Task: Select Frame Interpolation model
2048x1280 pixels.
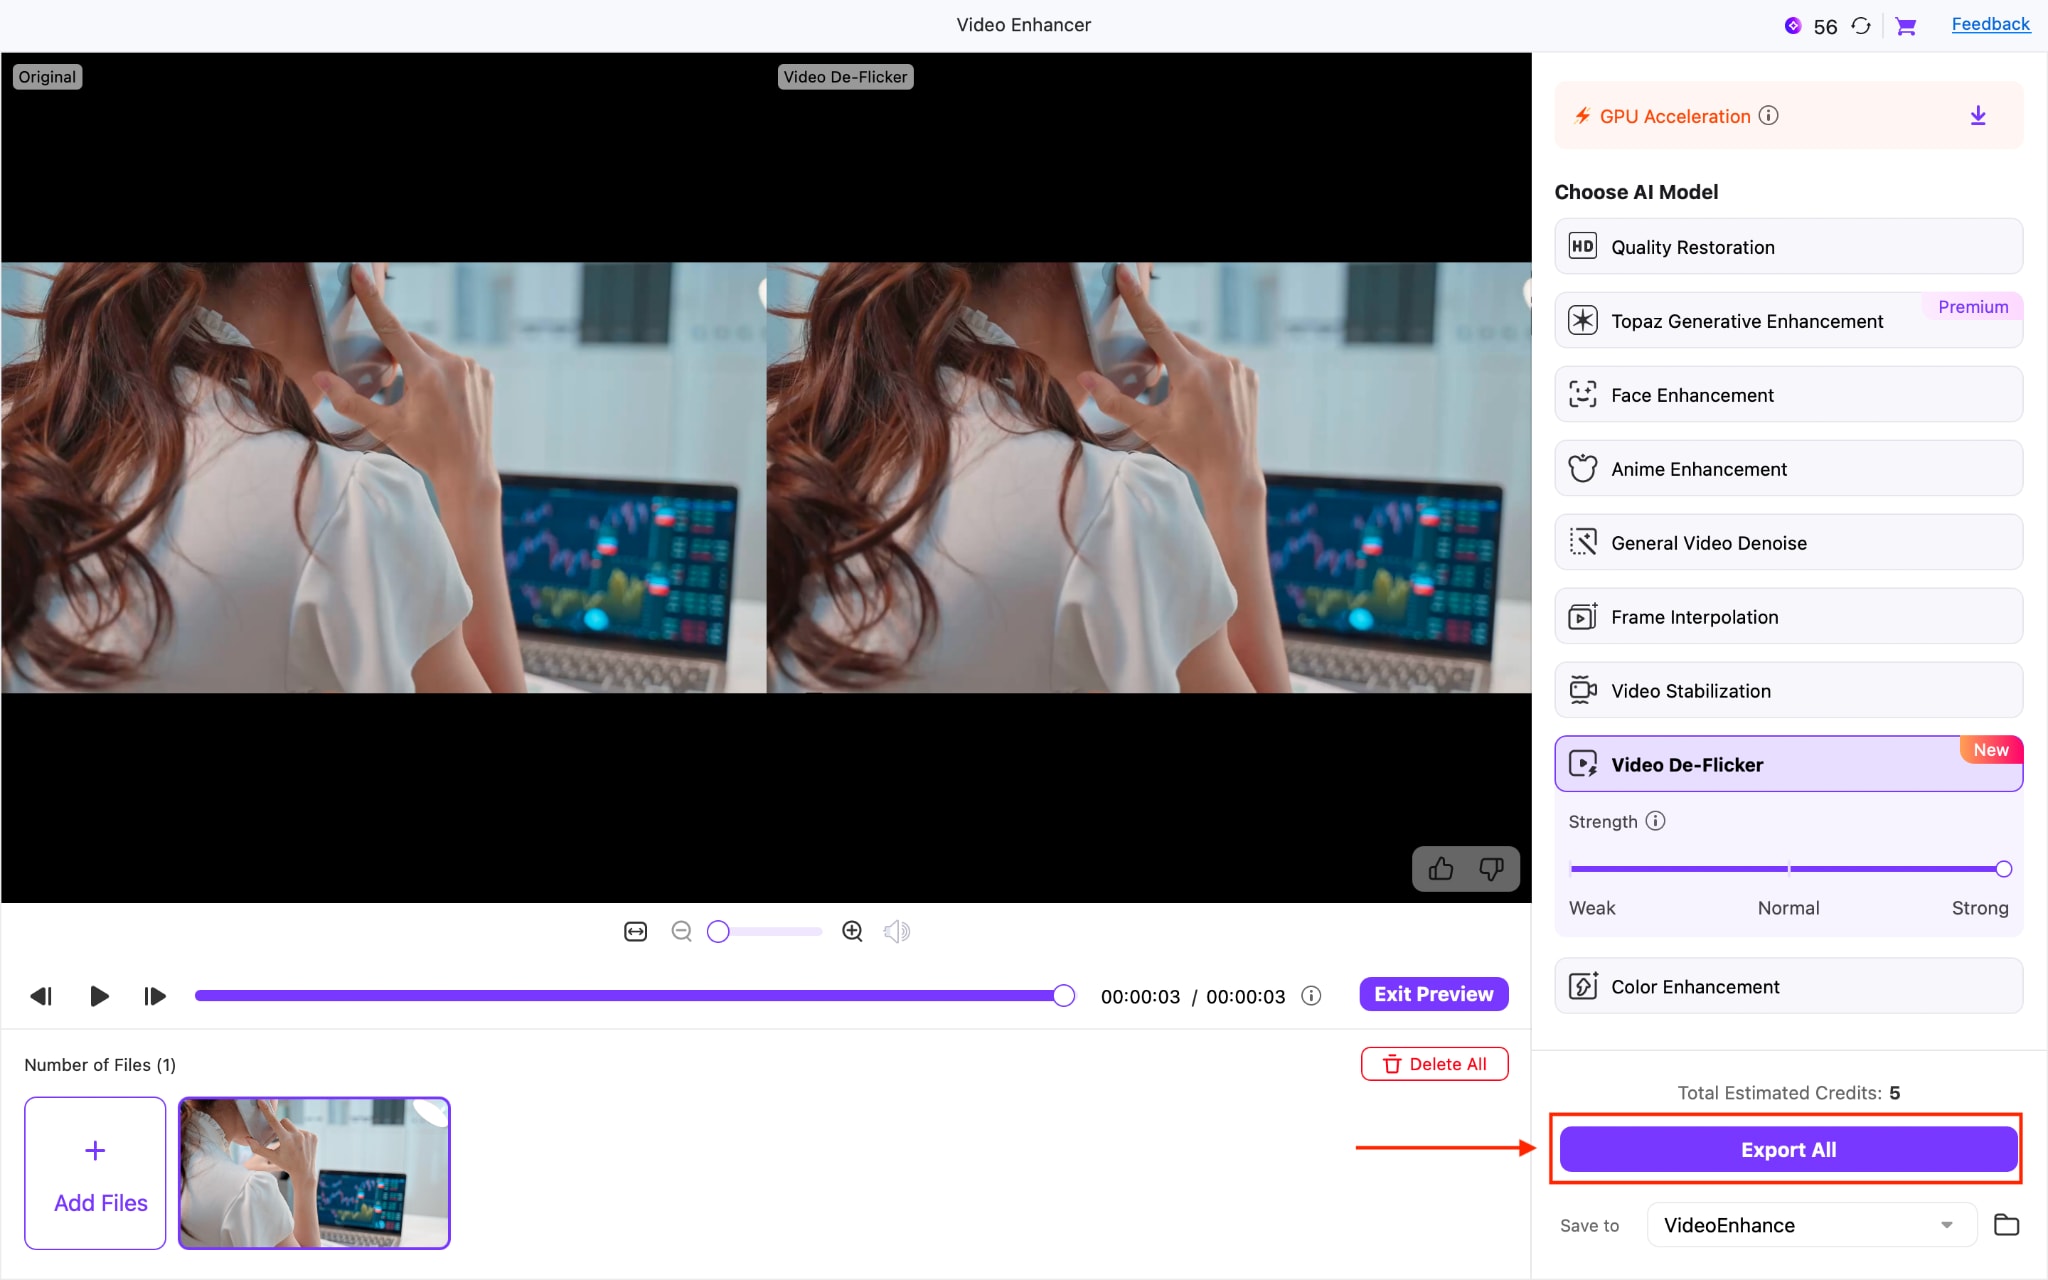Action: [1788, 617]
